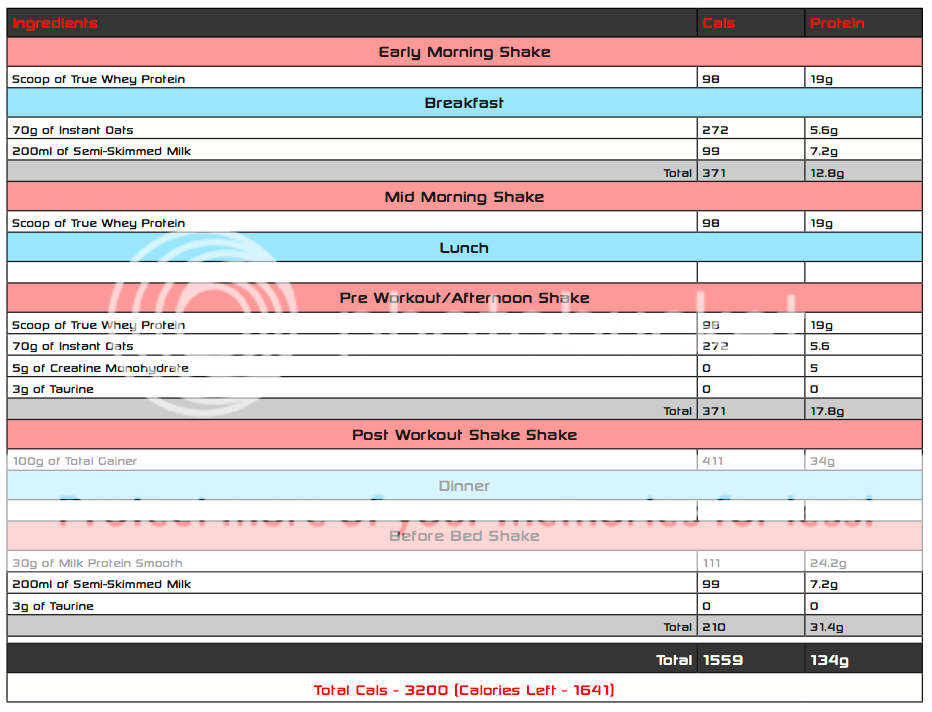Image resolution: width=932 pixels, height=712 pixels.
Task: Click the grand "Total" label in the dark footer row
Action: 674,660
